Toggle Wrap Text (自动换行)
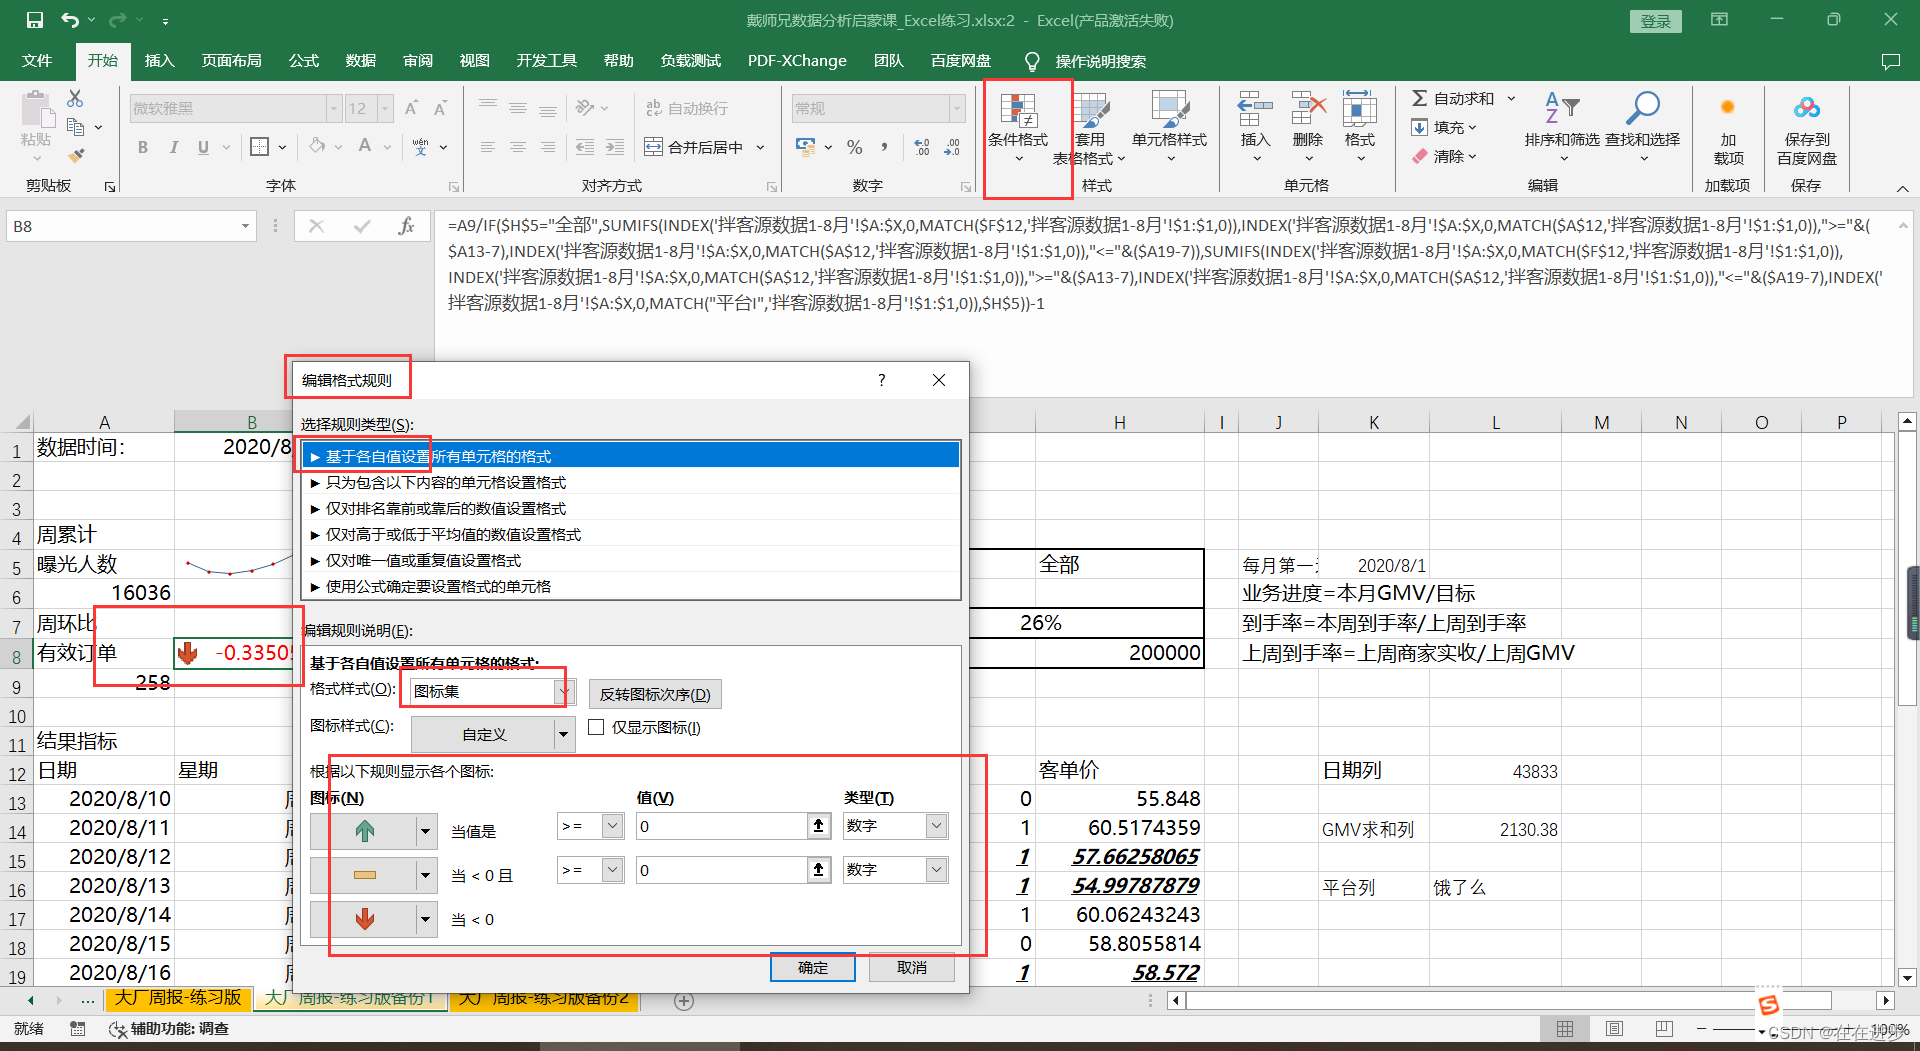This screenshot has height=1051, width=1920. [x=687, y=108]
